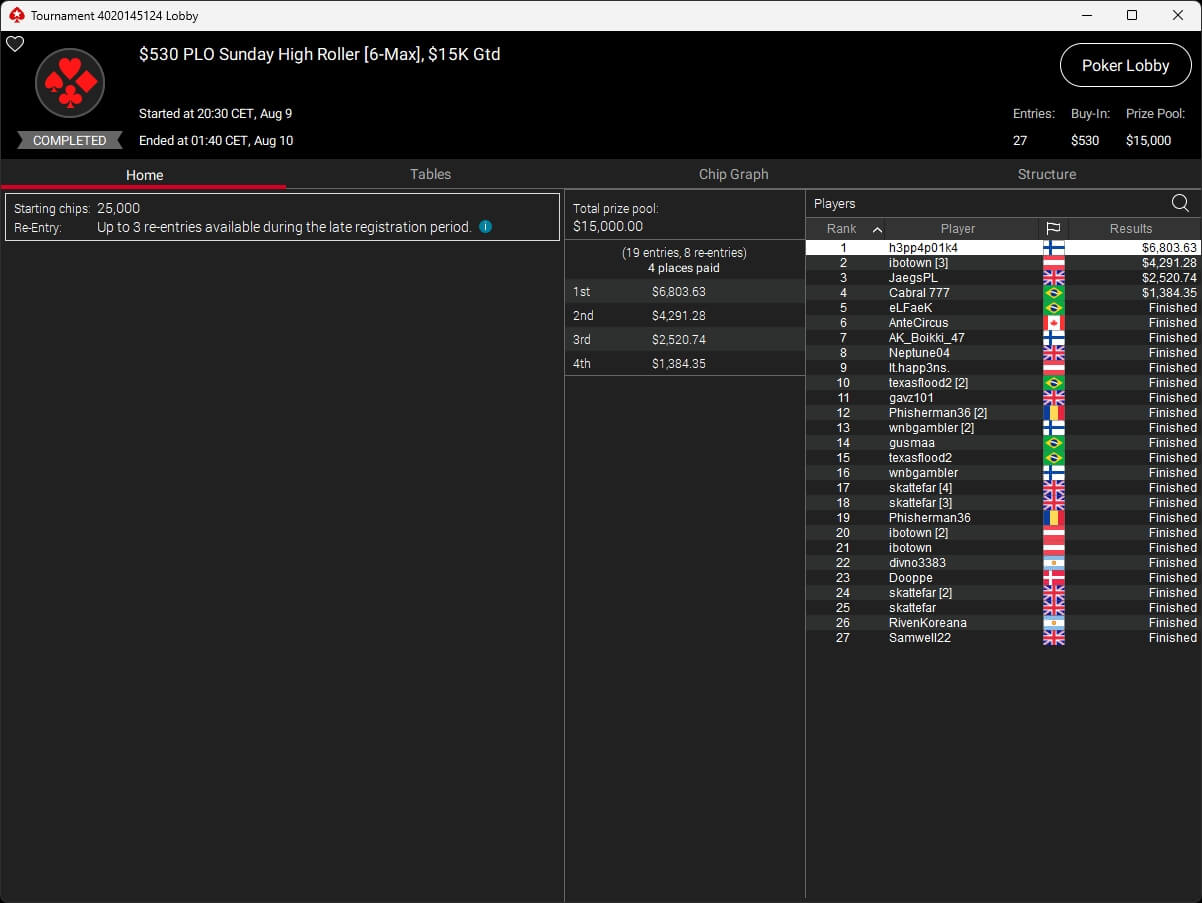Click the Finished result for eLFaeK
1202x903 pixels.
click(x=1173, y=308)
